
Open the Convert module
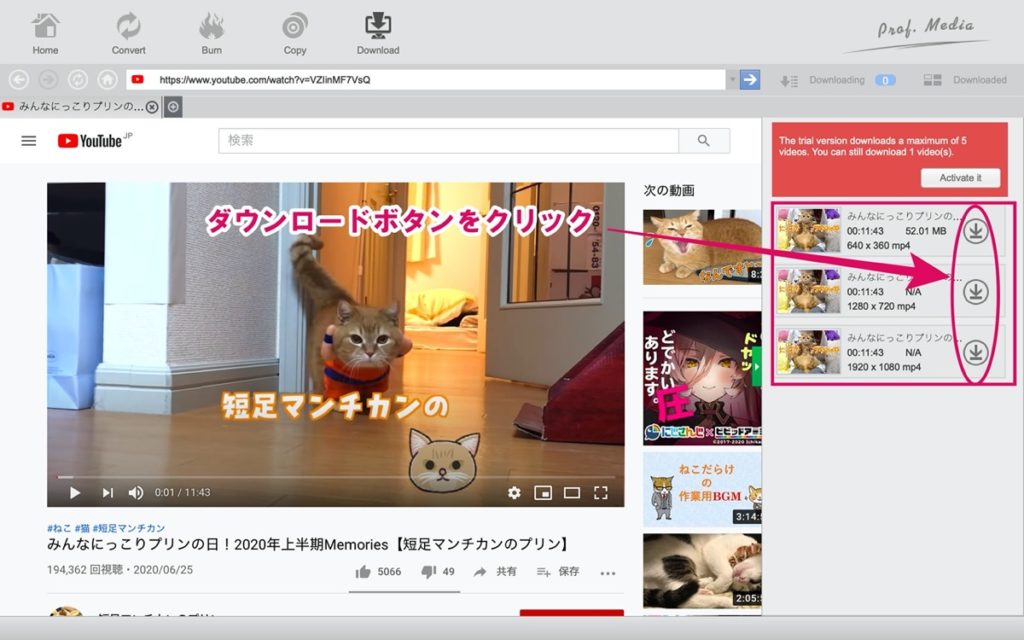[128, 34]
